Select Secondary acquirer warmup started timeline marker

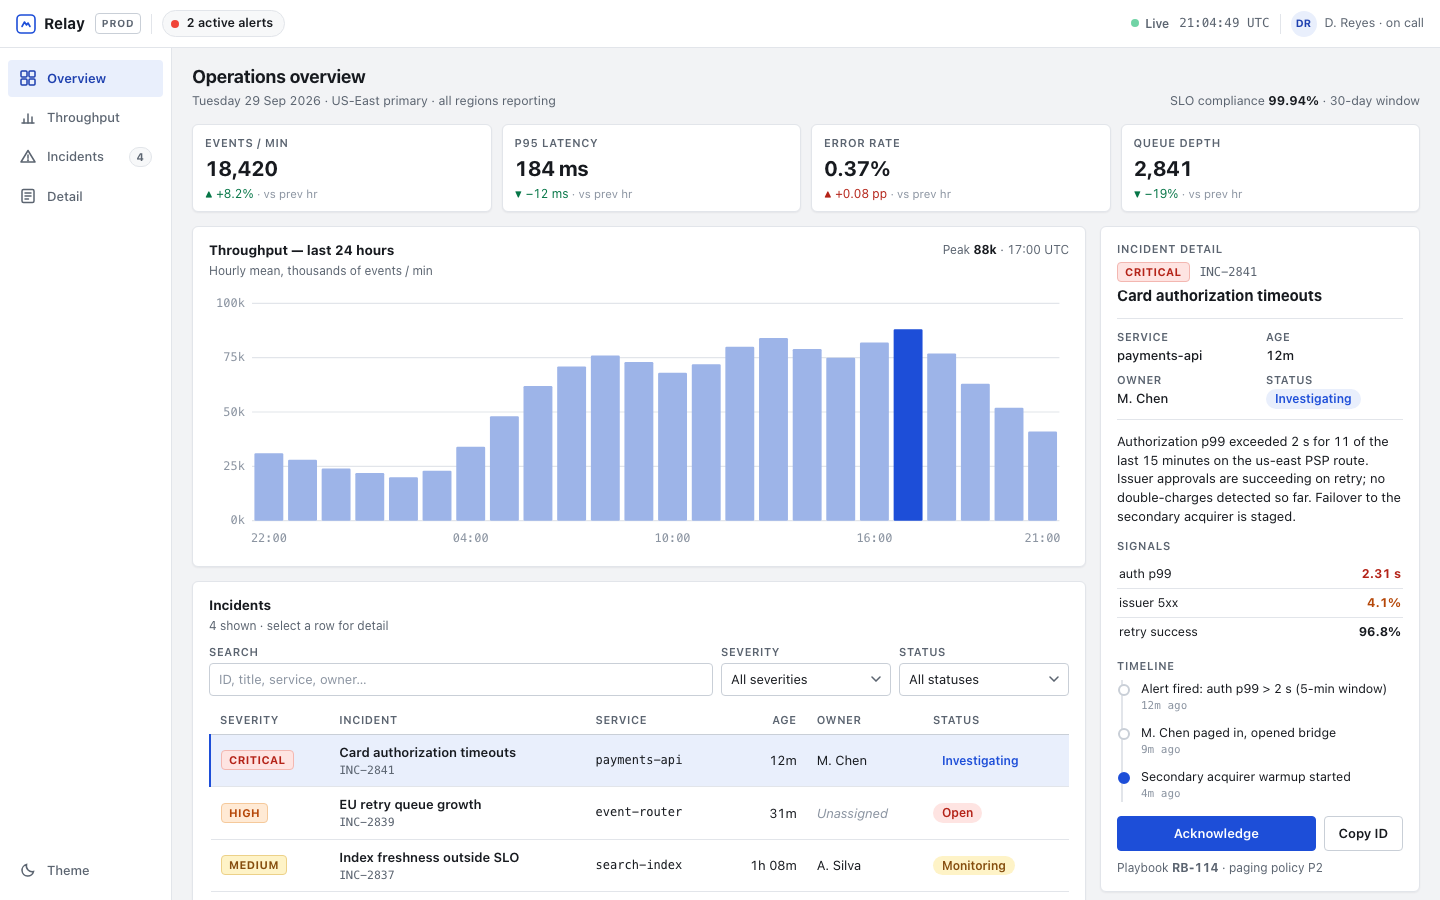coord(1124,778)
